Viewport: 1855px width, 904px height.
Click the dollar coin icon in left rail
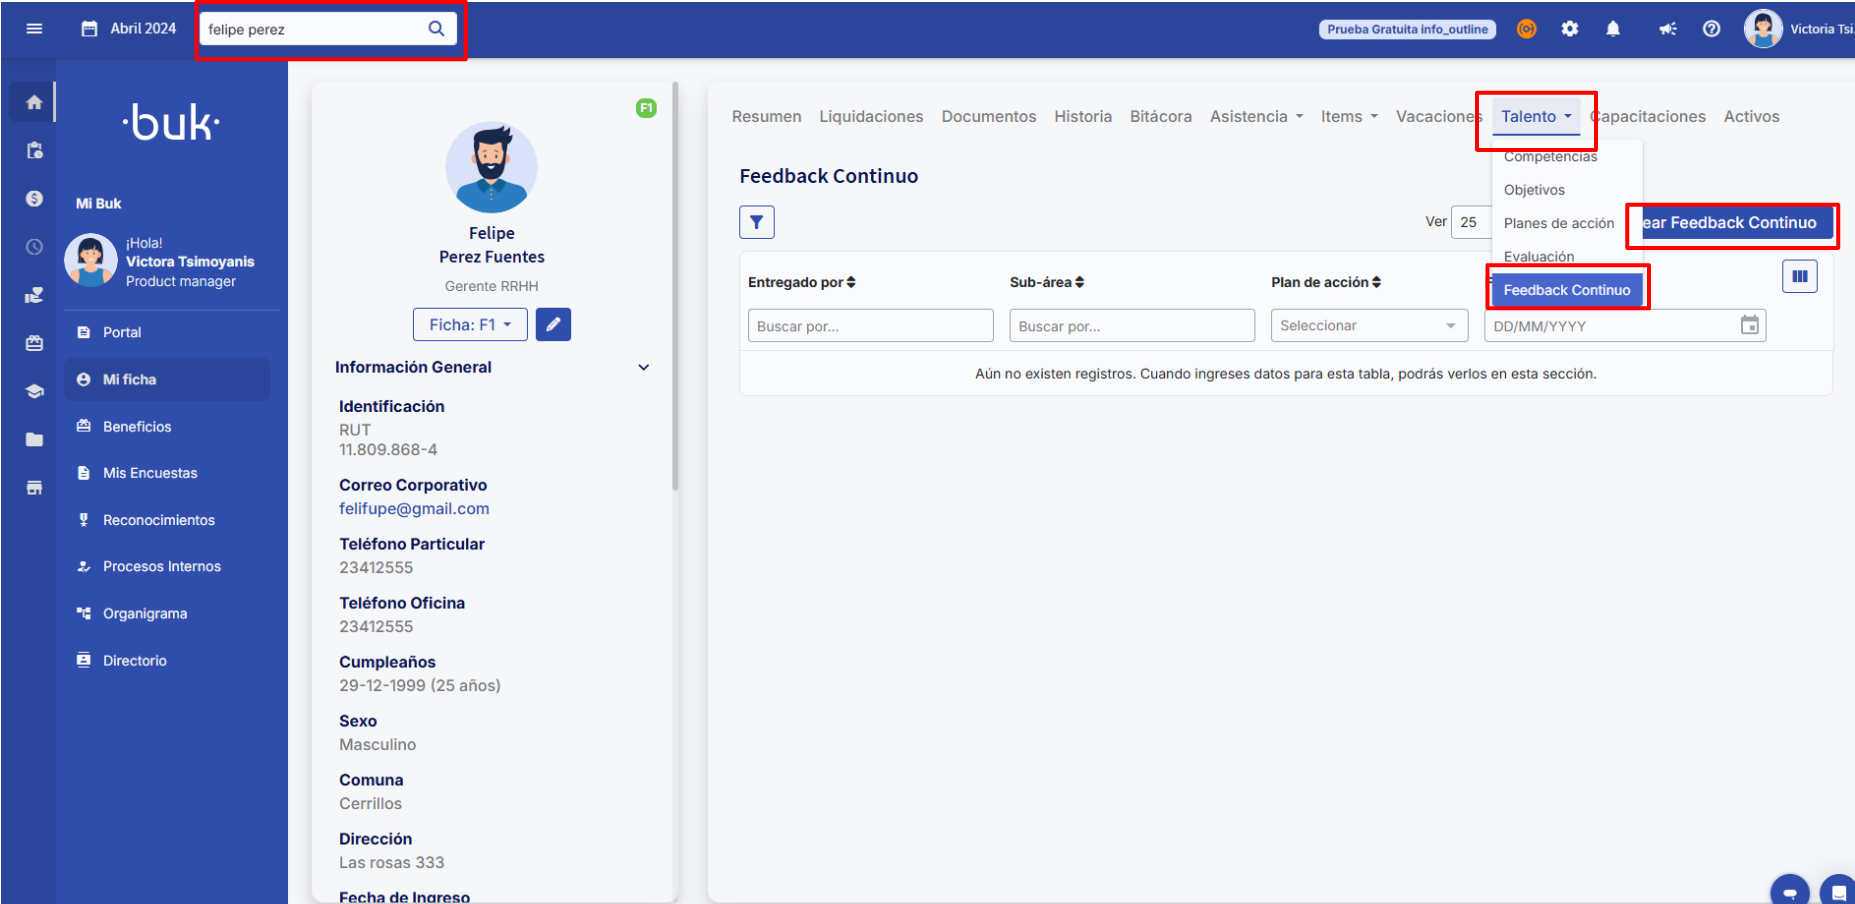34,198
